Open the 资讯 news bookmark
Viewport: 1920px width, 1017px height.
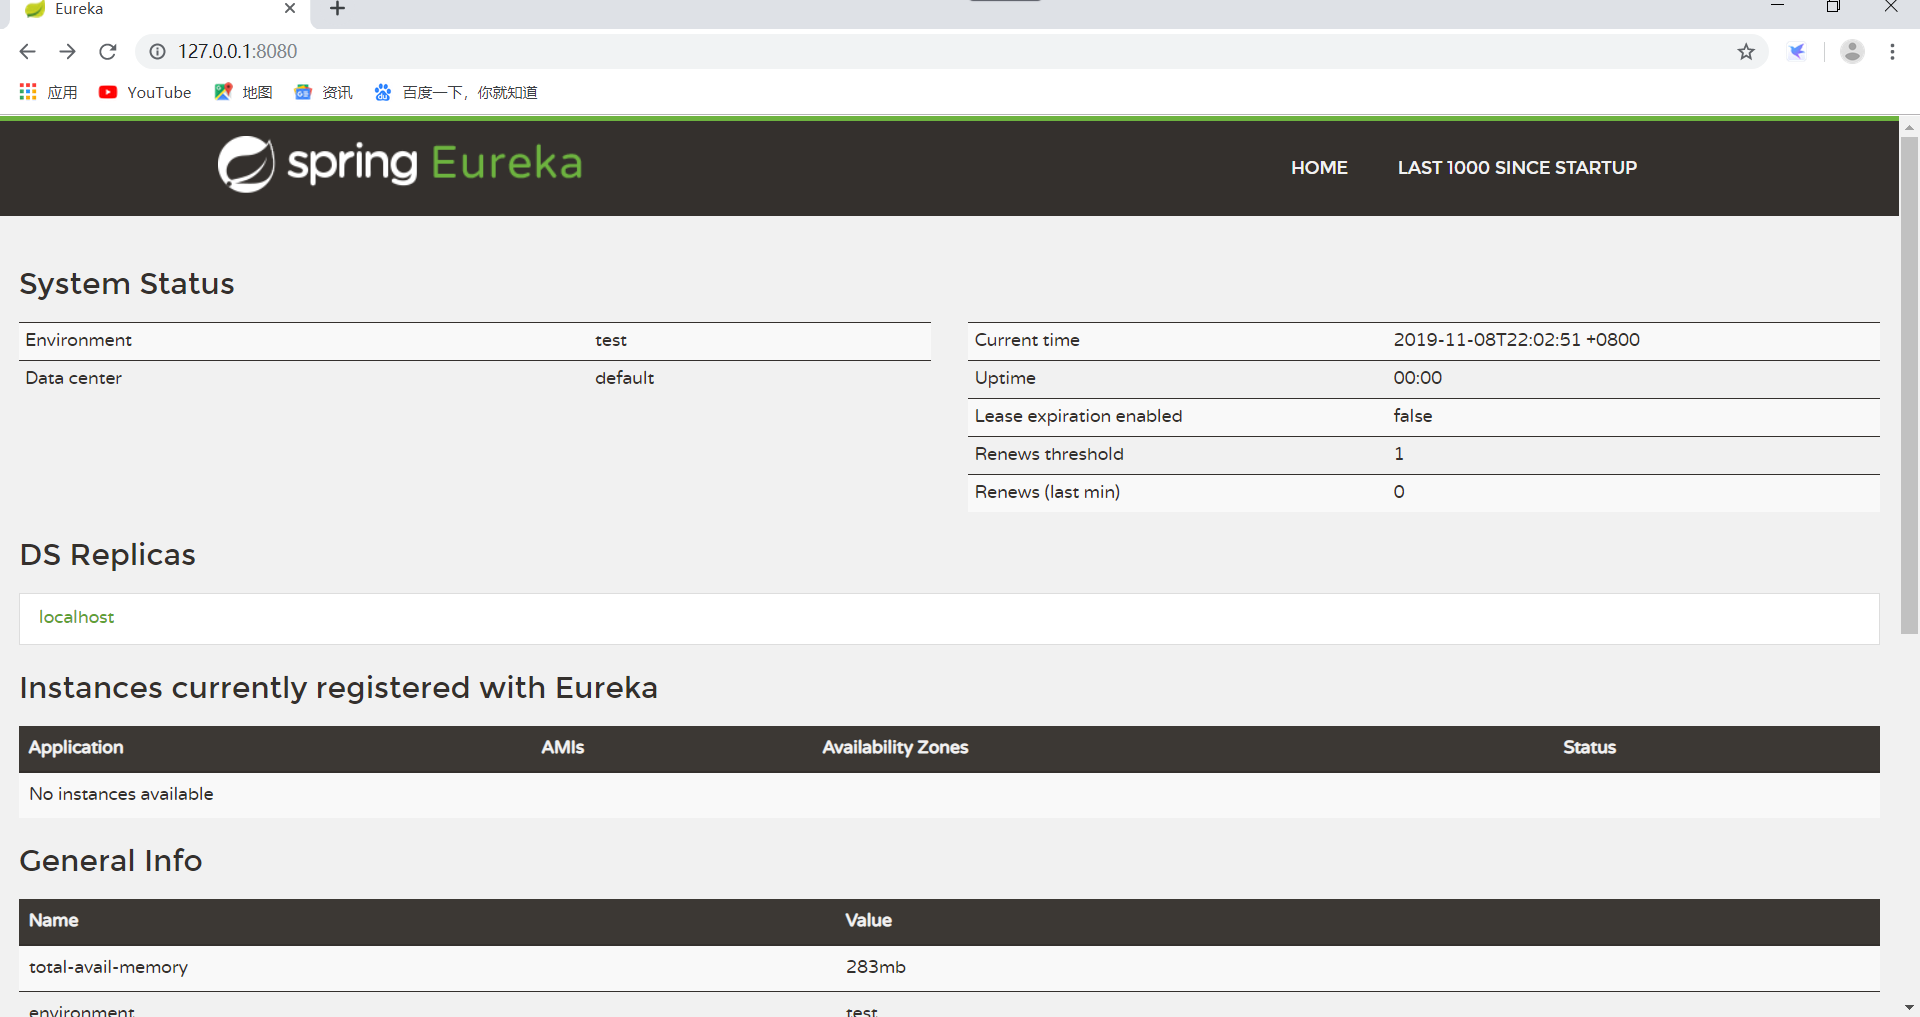click(x=323, y=92)
